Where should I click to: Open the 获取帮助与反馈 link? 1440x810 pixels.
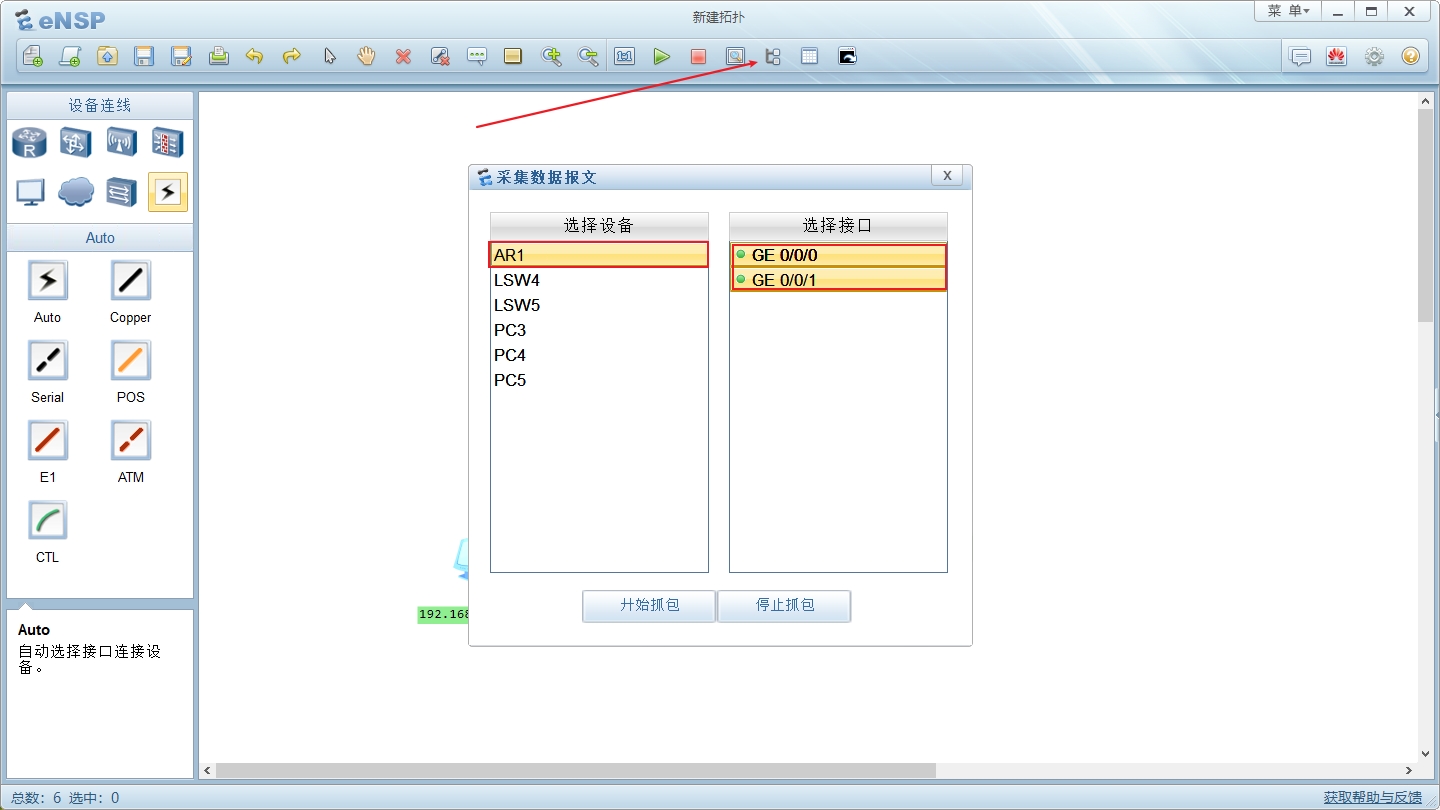click(1372, 797)
